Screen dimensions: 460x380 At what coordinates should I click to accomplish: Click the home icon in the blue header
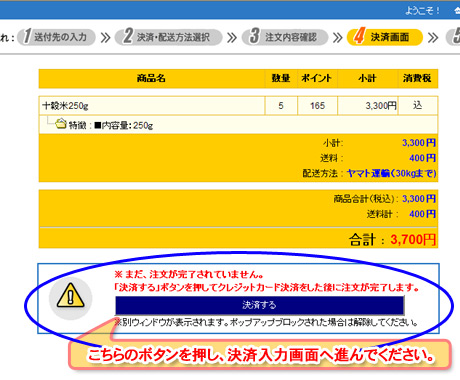coord(457,11)
